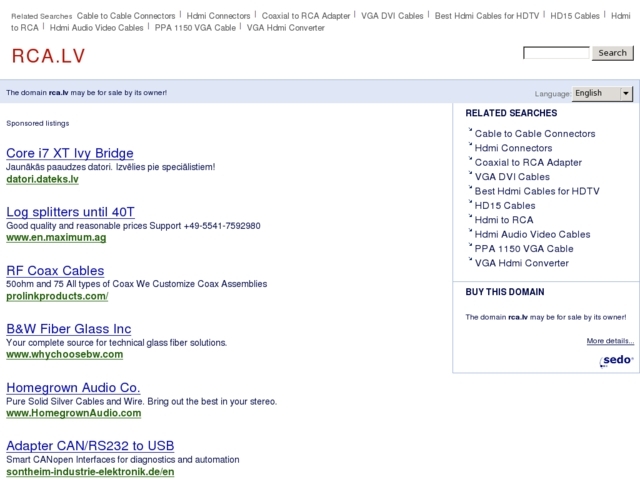
Task: Open PPA 1150 VGA Cable sidebar link
Action: [x=524, y=249]
